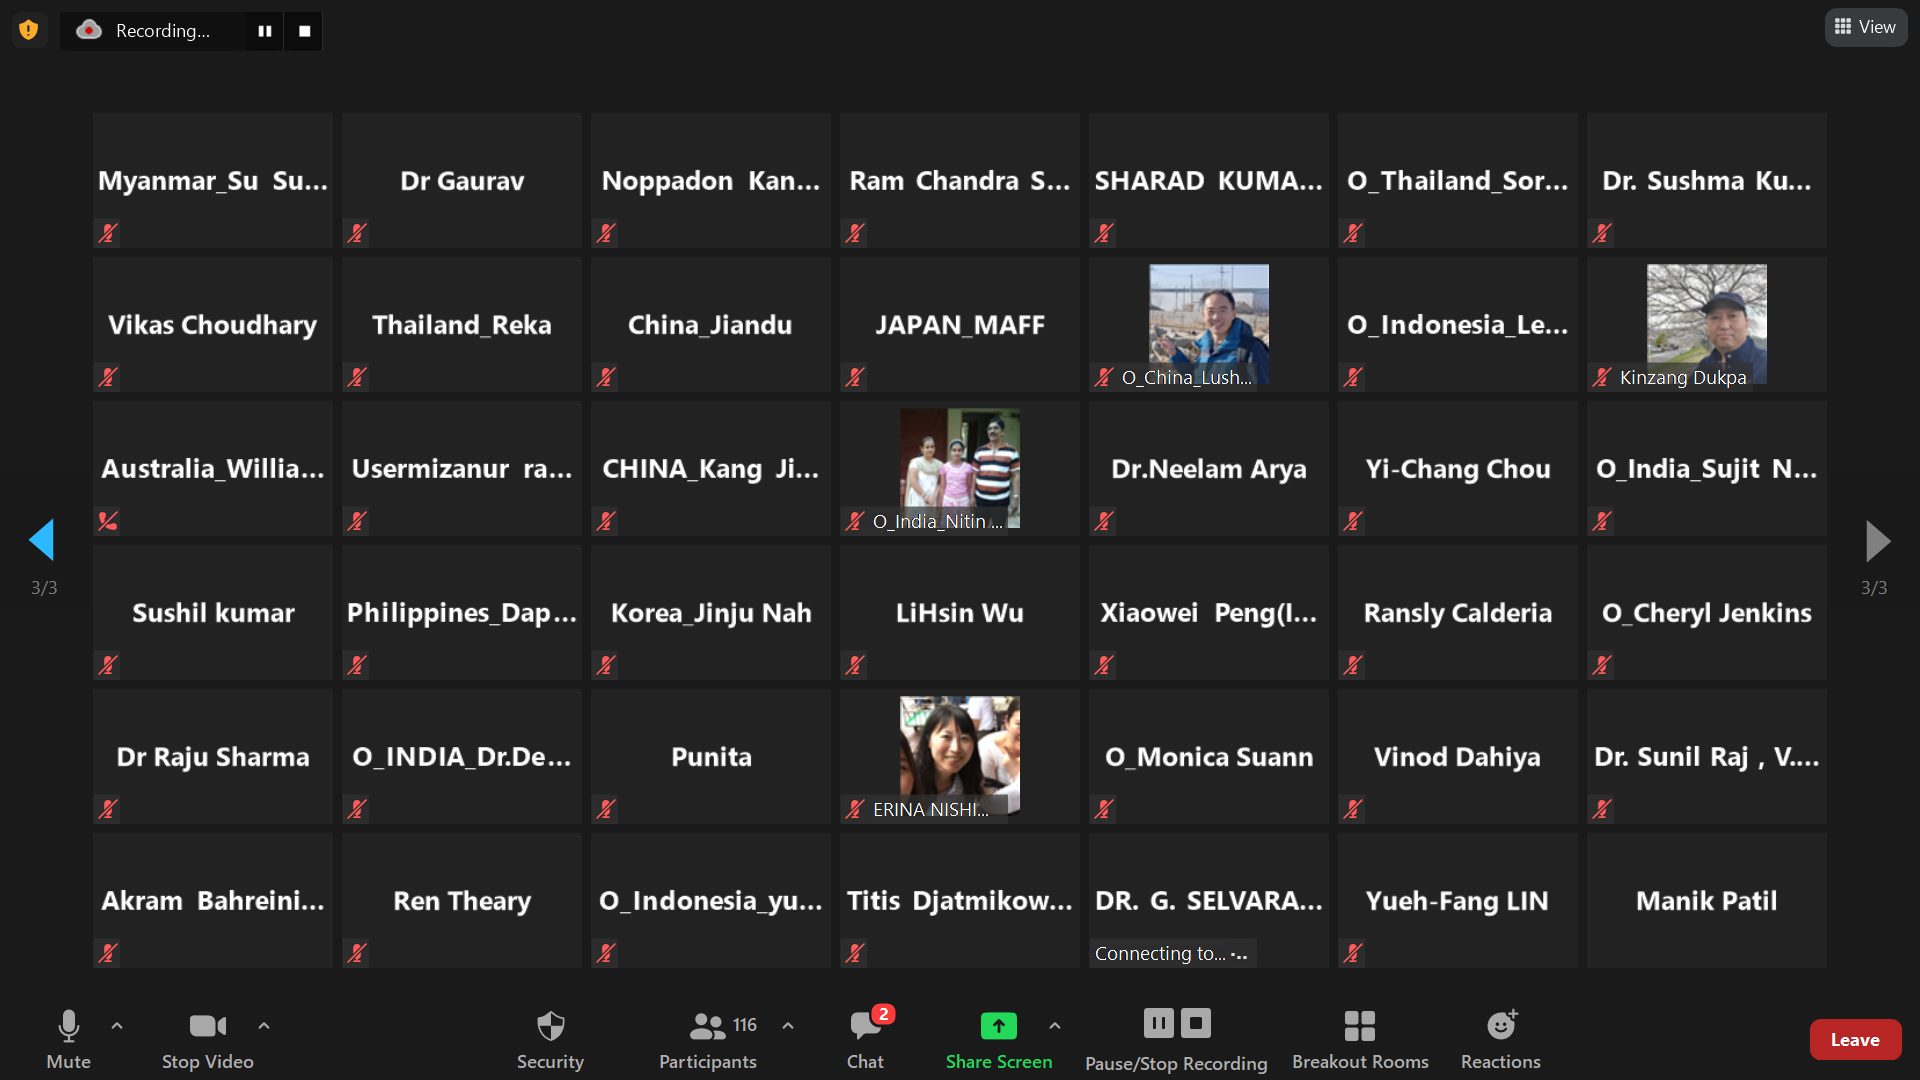Select Kinzang Dukpa's video thumbnail
The width and height of the screenshot is (1920, 1080).
click(1706, 324)
